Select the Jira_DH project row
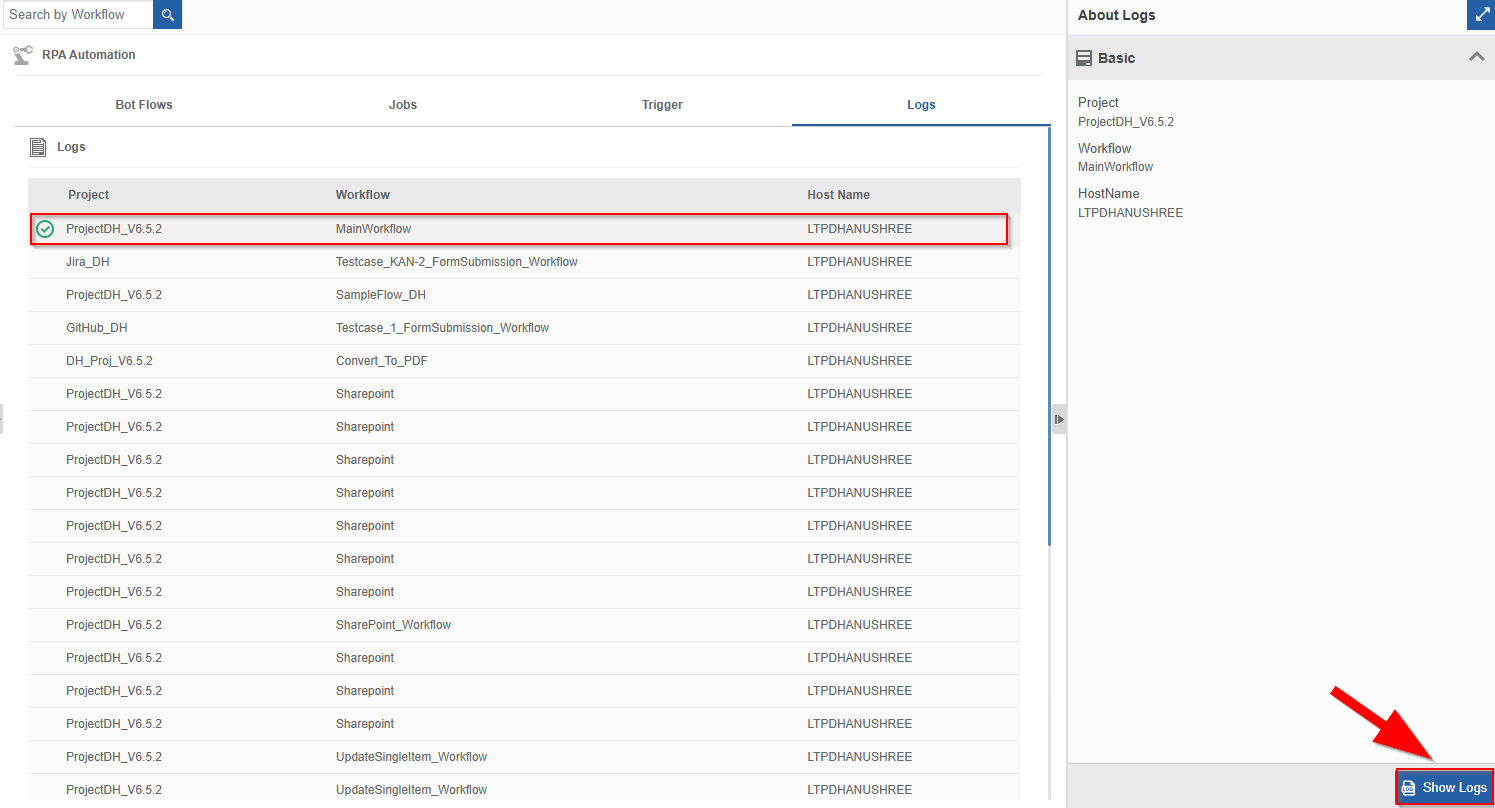Screen dimensions: 1495x808 524,262
